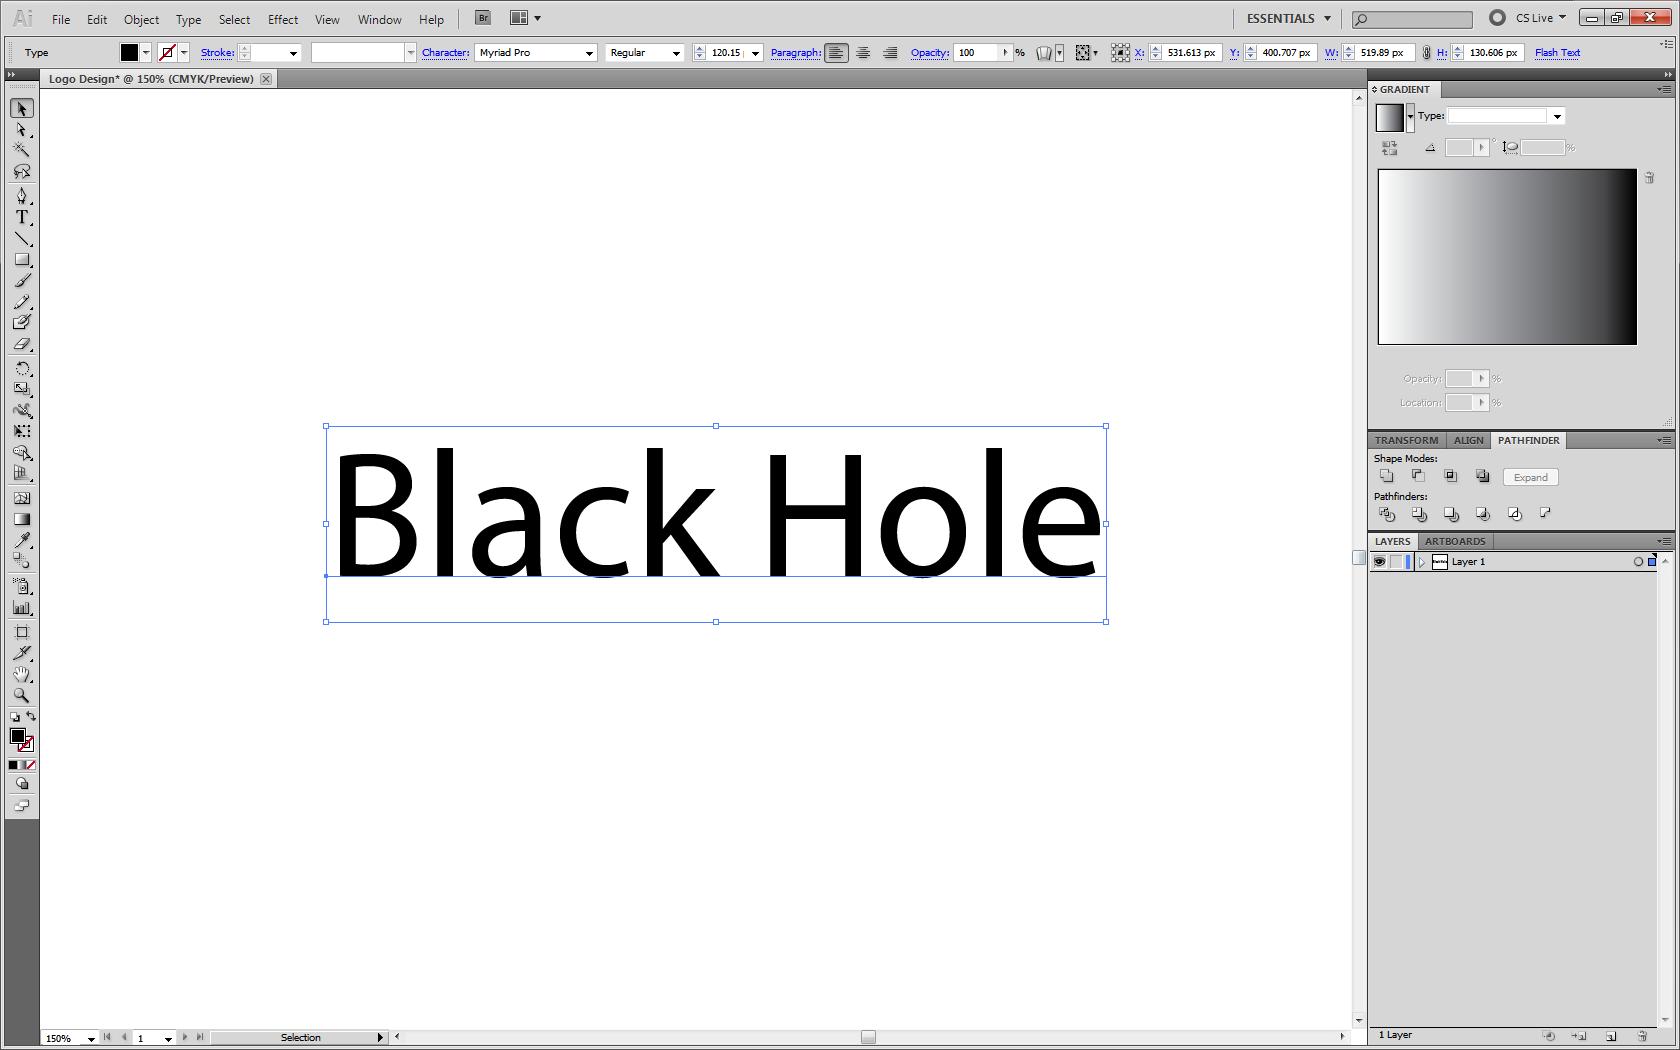Image resolution: width=1680 pixels, height=1050 pixels.
Task: Swap fill and stroke colors
Action: (x=31, y=716)
